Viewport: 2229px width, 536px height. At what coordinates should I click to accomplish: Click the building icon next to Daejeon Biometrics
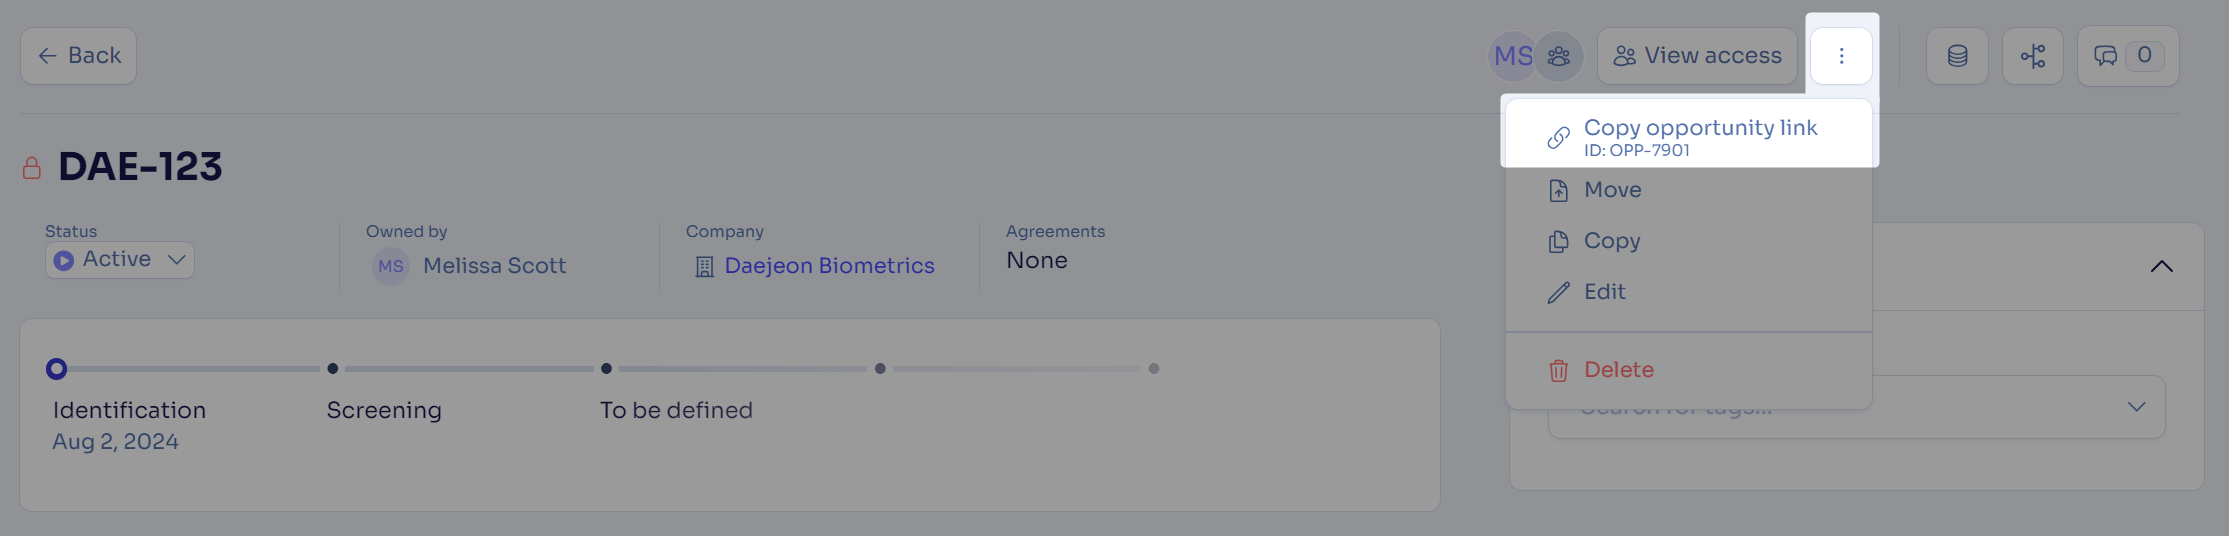[x=704, y=267]
